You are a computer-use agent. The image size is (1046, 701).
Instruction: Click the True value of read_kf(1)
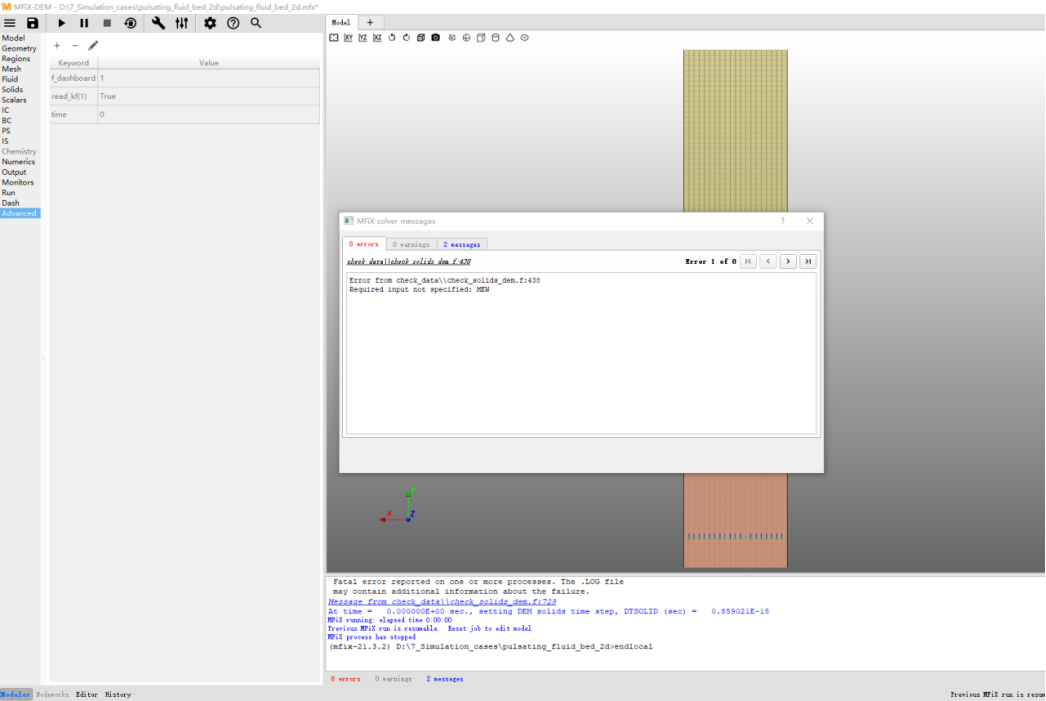click(x=208, y=96)
